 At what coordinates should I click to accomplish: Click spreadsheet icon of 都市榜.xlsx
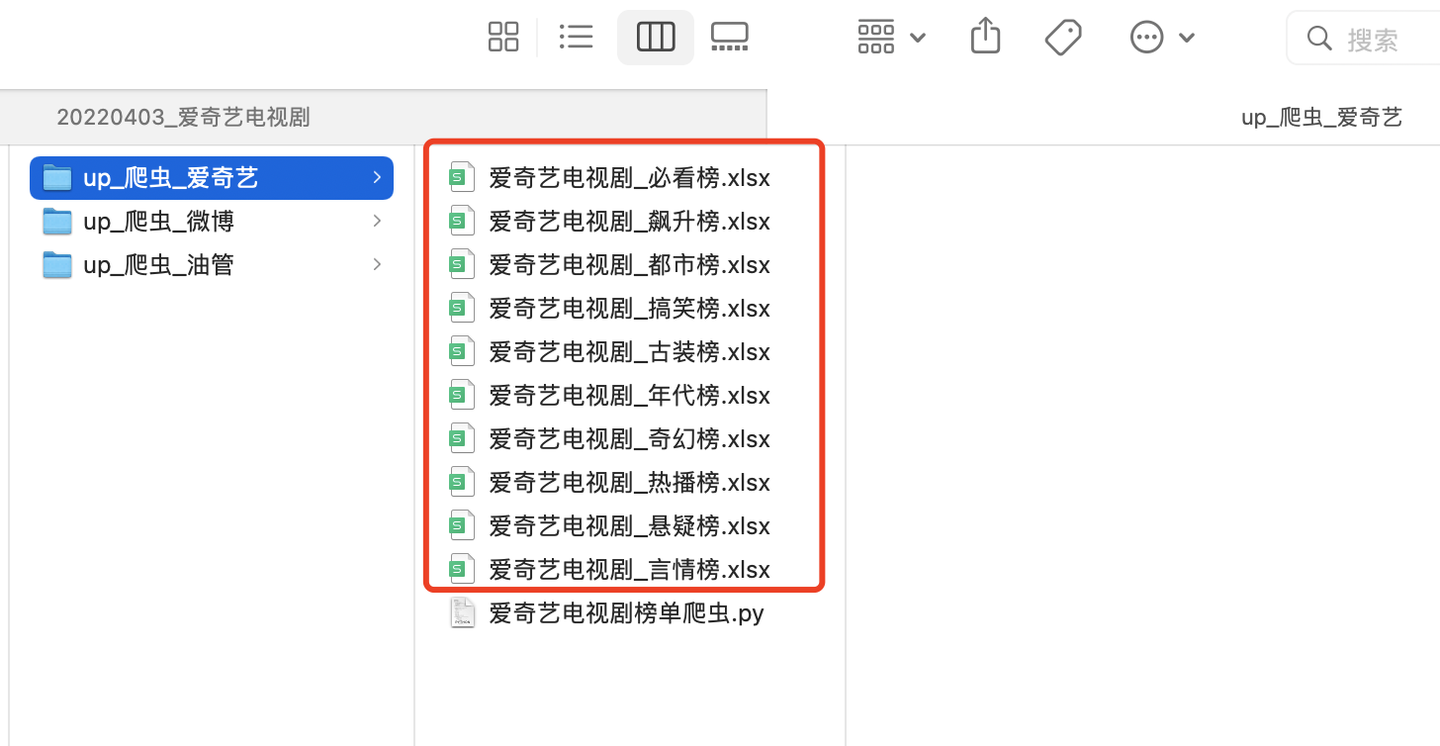[x=461, y=264]
